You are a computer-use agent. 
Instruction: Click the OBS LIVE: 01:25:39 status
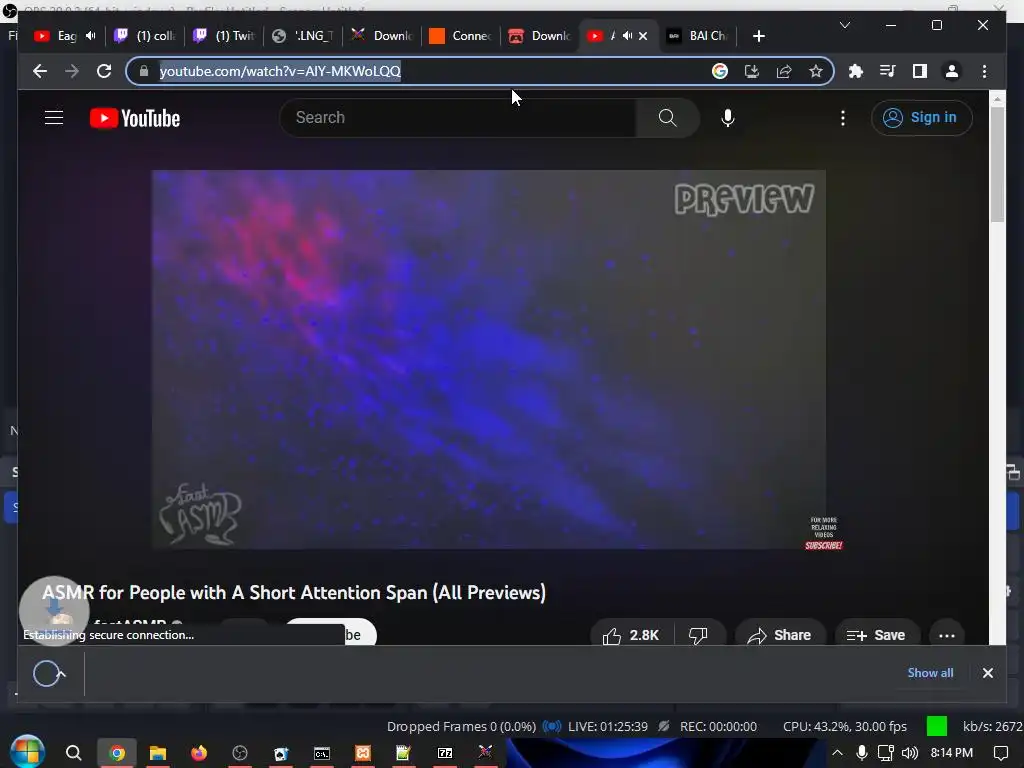[x=607, y=726]
